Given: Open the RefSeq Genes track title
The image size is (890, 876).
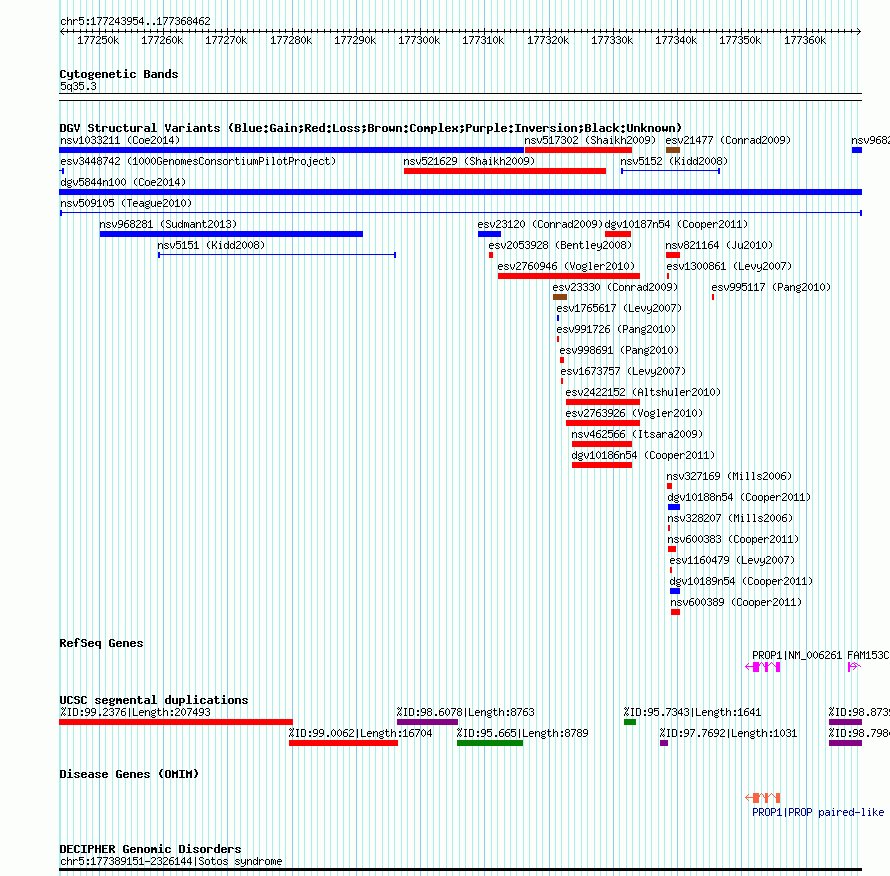Looking at the screenshot, I should click(101, 643).
